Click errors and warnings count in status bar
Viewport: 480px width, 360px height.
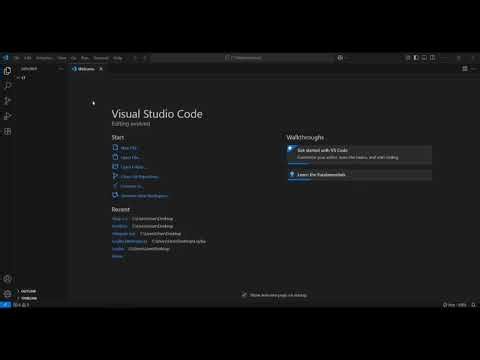[21, 305]
